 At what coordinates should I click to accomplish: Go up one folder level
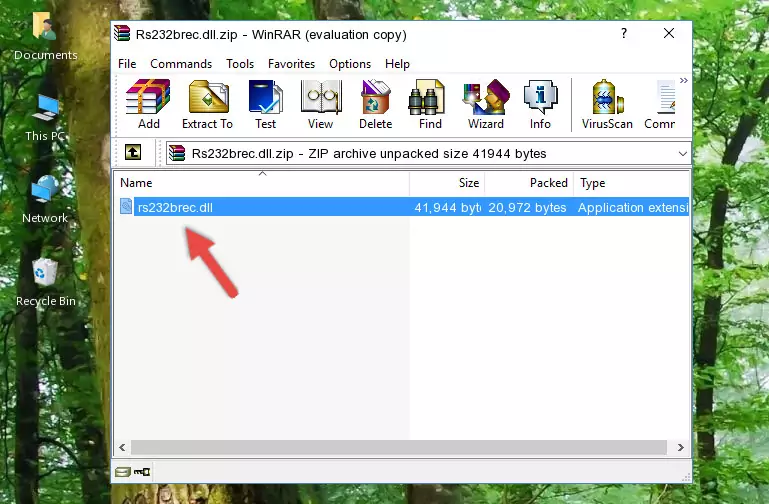[x=133, y=152]
